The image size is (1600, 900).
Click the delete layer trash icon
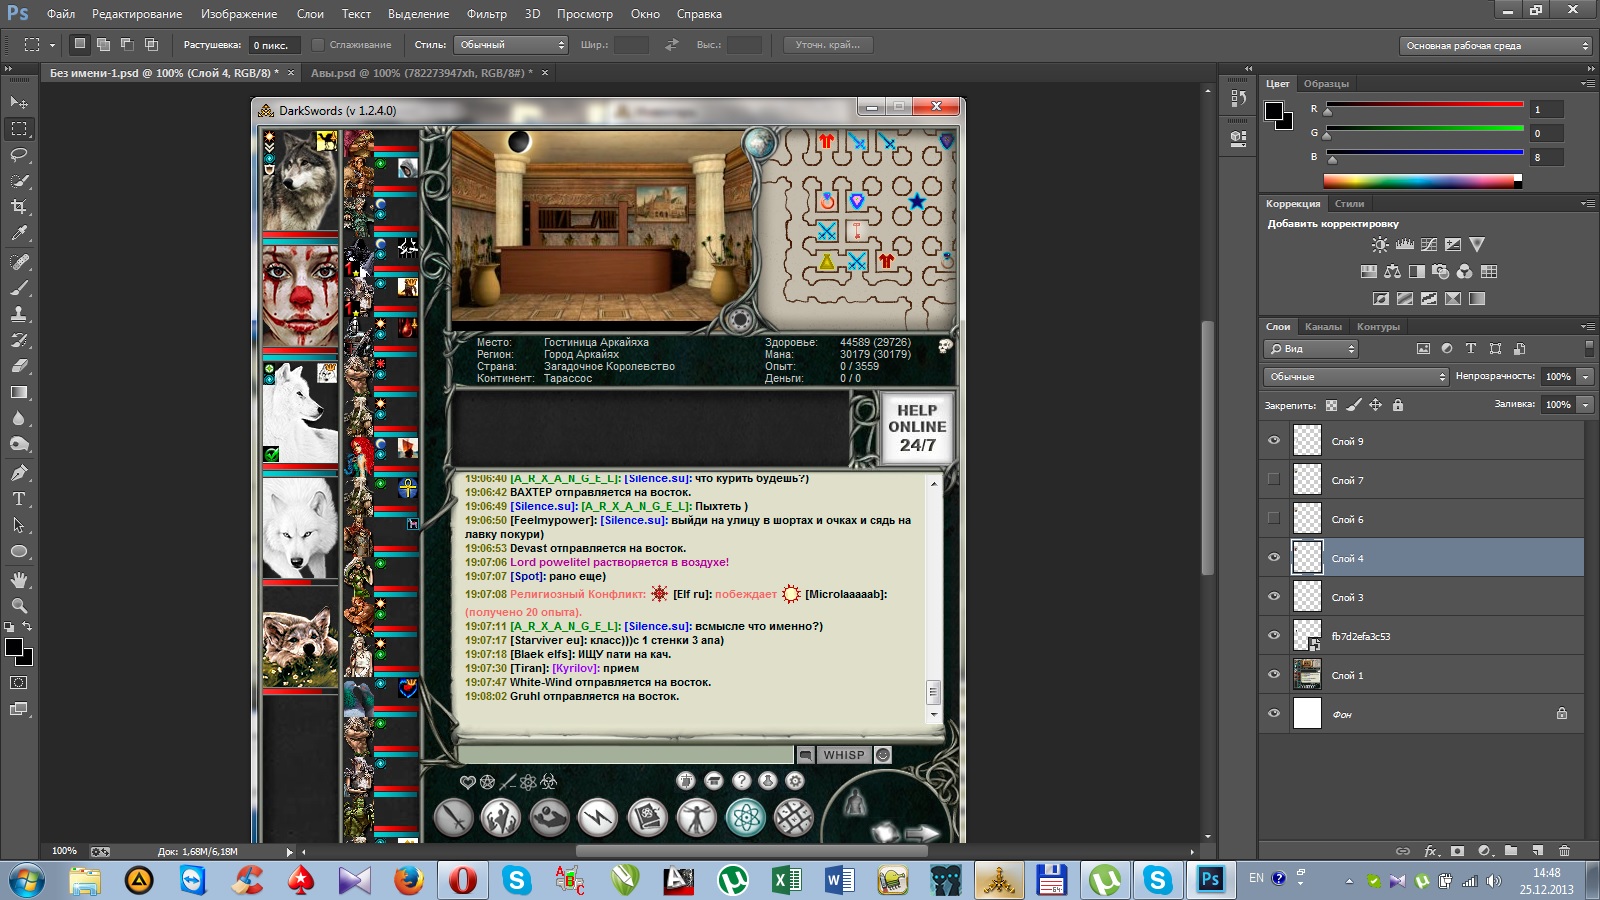tap(1564, 851)
